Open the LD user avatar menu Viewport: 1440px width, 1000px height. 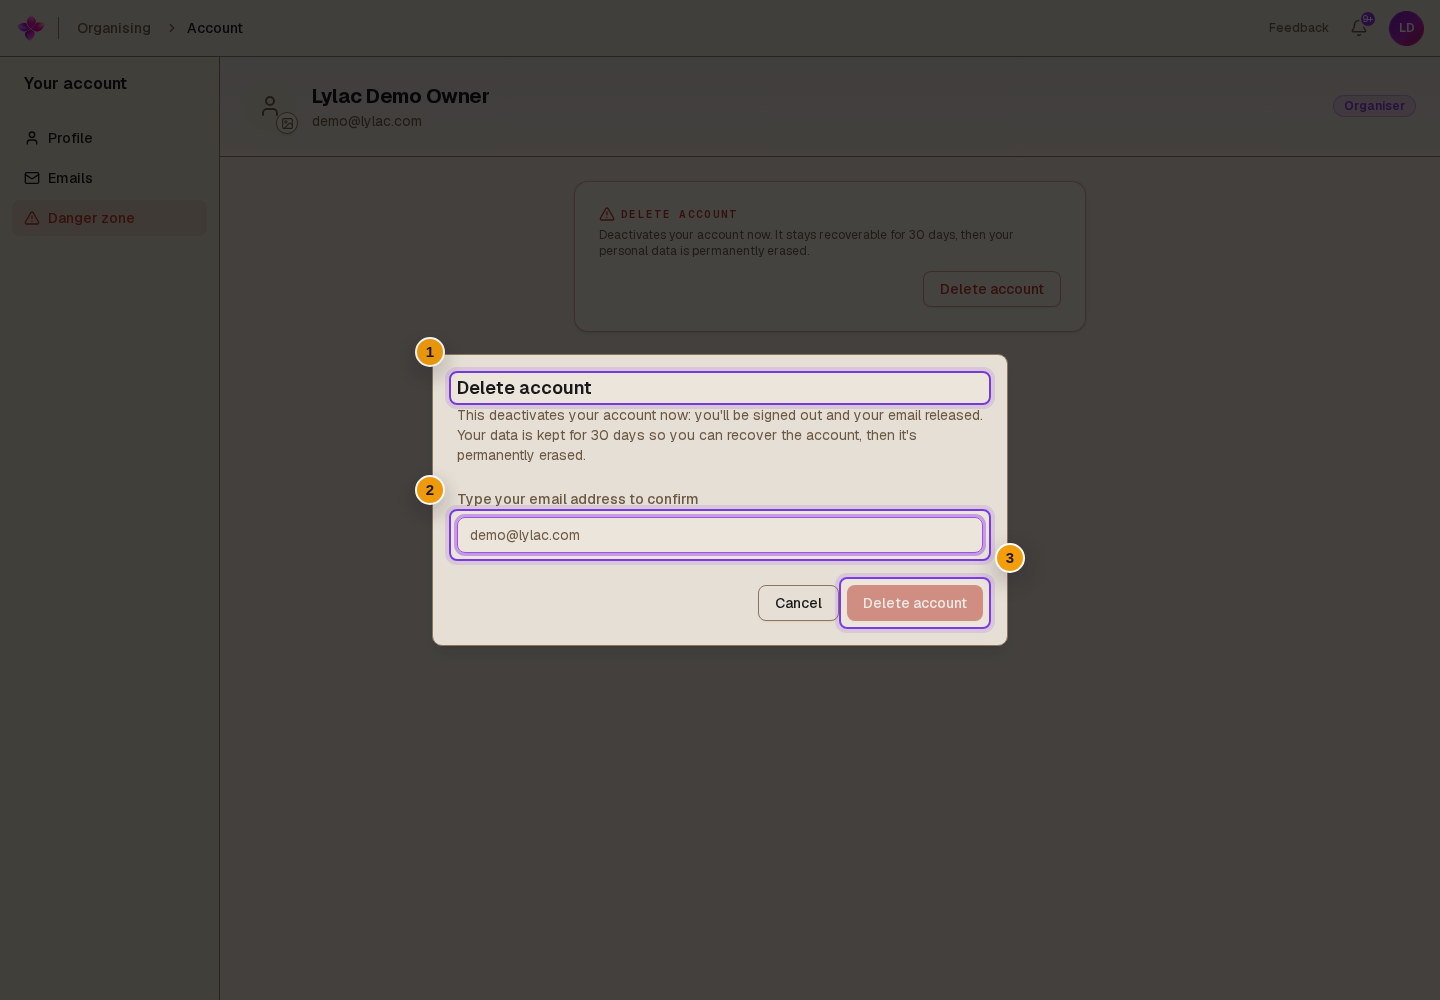click(x=1406, y=28)
